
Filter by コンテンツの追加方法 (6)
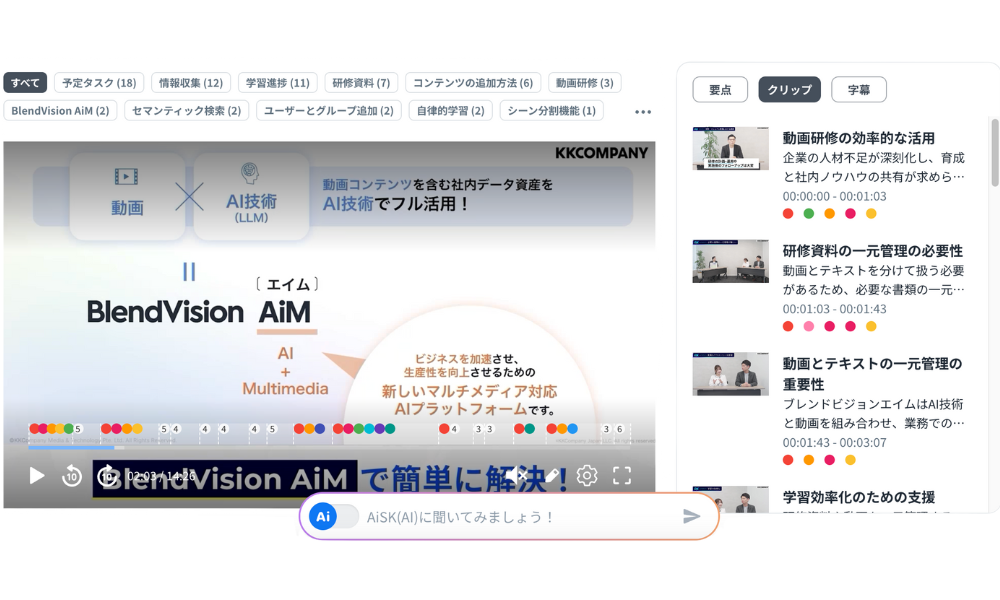[473, 83]
